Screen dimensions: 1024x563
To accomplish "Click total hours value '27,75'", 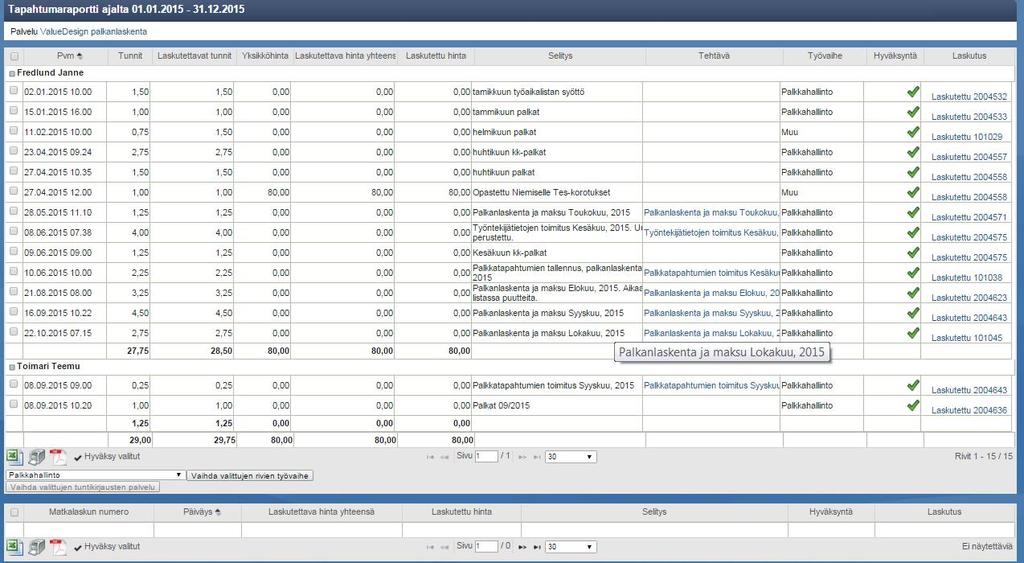I will pyautogui.click(x=138, y=351).
